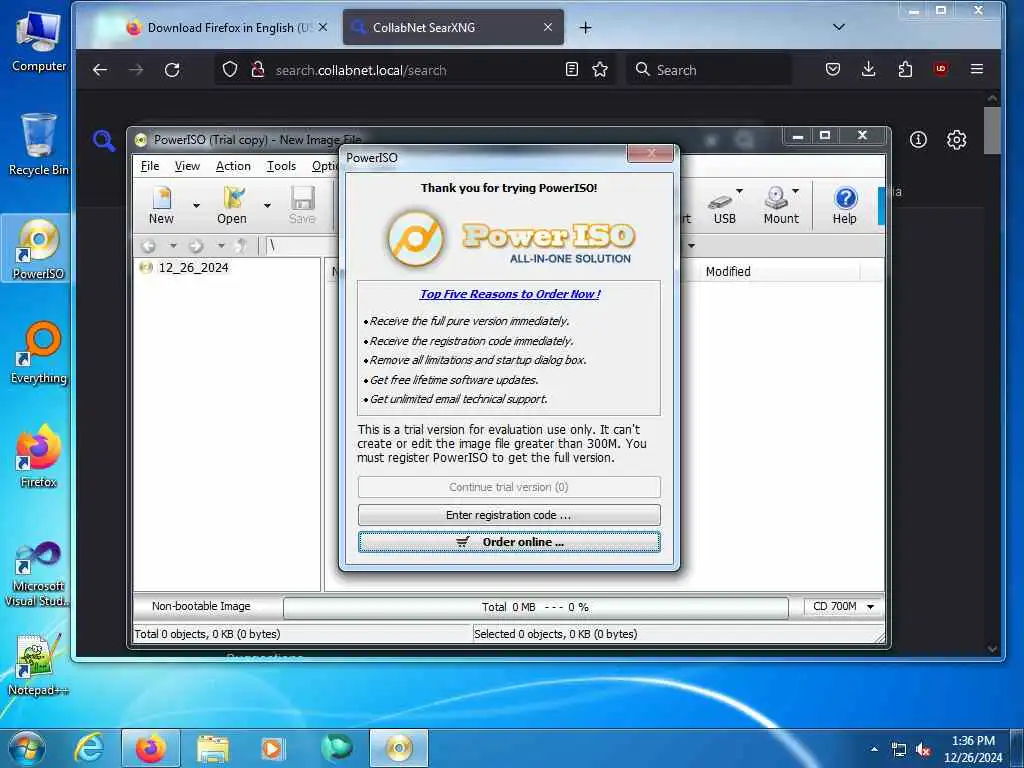The image size is (1024, 768).
Task: Open the Action menu in PowerISO
Action: point(233,166)
